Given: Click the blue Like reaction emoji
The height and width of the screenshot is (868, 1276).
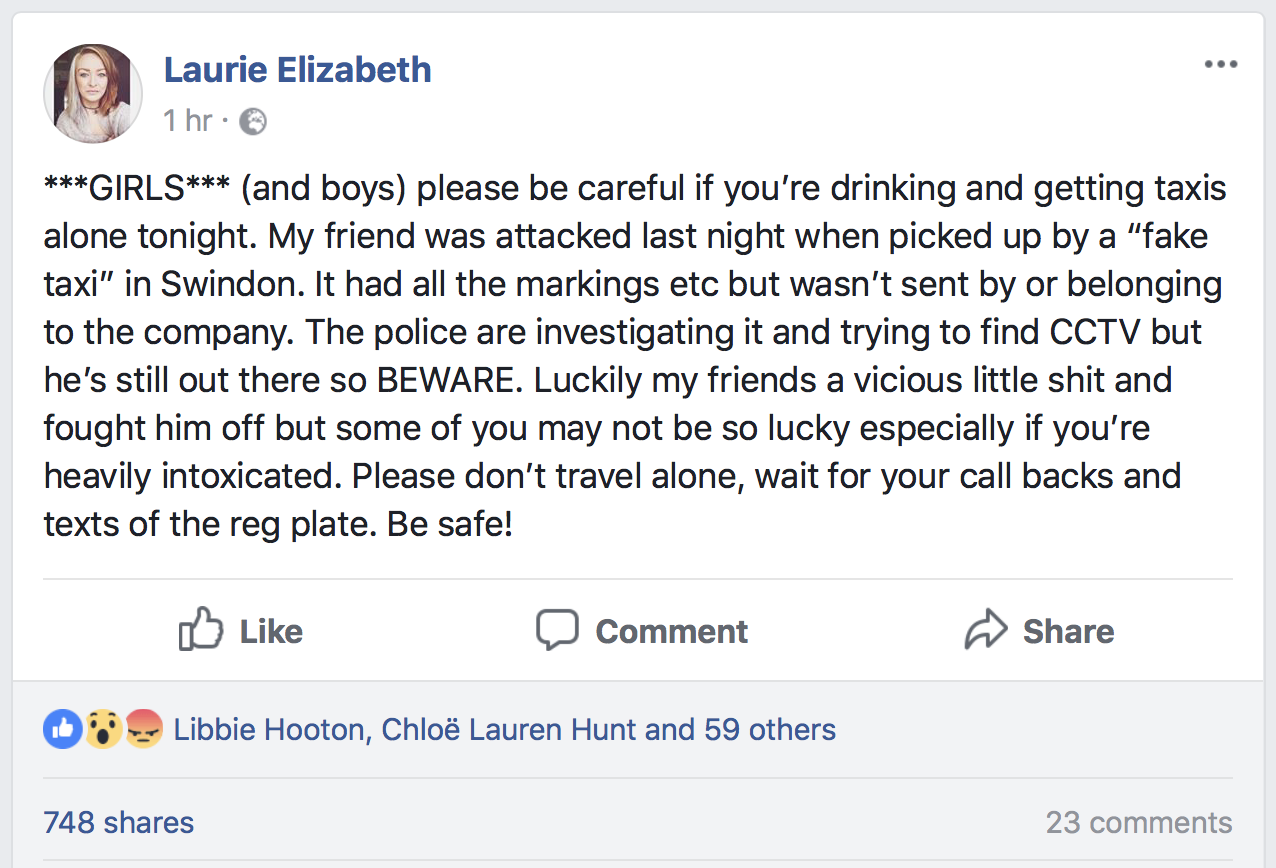Looking at the screenshot, I should (61, 730).
